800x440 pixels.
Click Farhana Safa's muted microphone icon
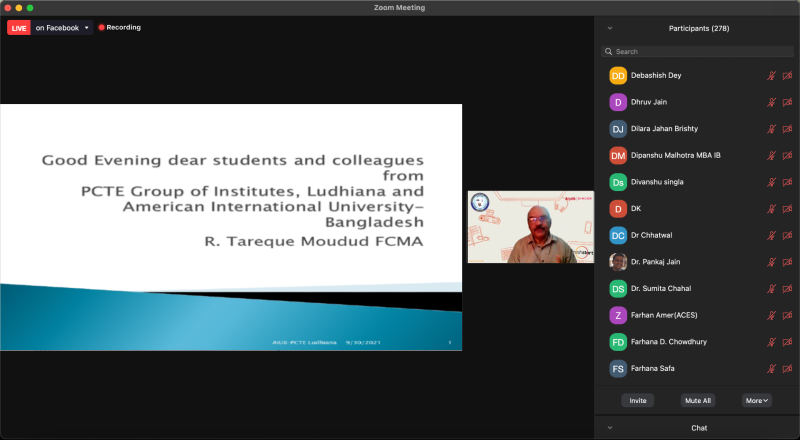click(771, 368)
